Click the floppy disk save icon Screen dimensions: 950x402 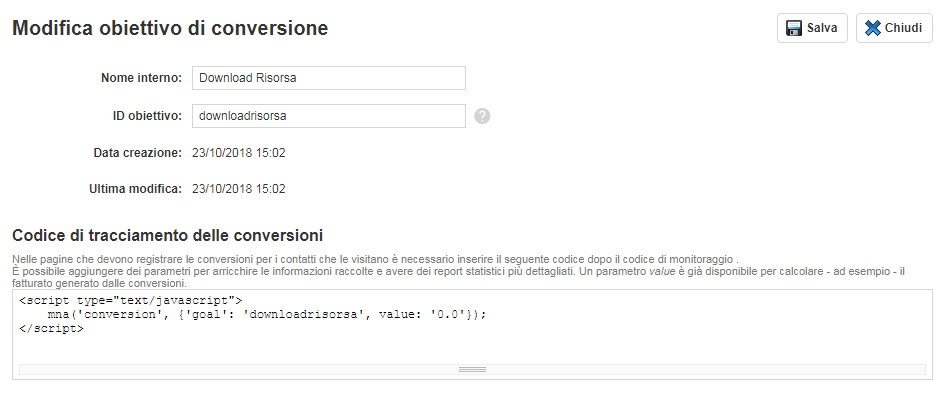(x=794, y=28)
